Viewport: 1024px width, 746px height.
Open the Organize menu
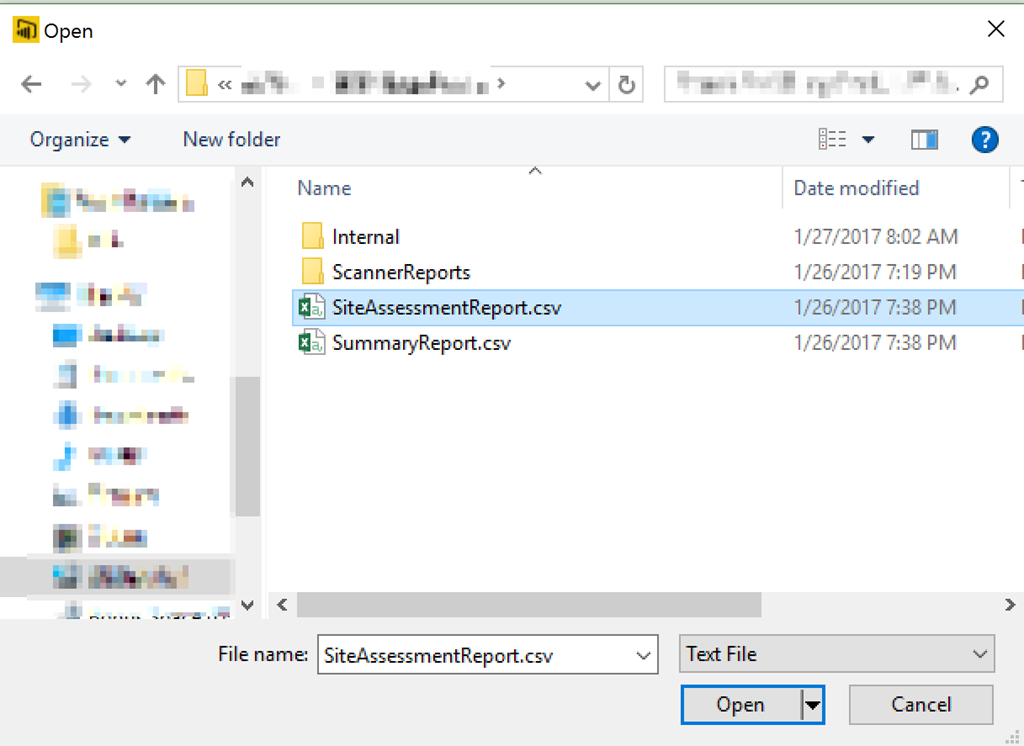tap(80, 140)
